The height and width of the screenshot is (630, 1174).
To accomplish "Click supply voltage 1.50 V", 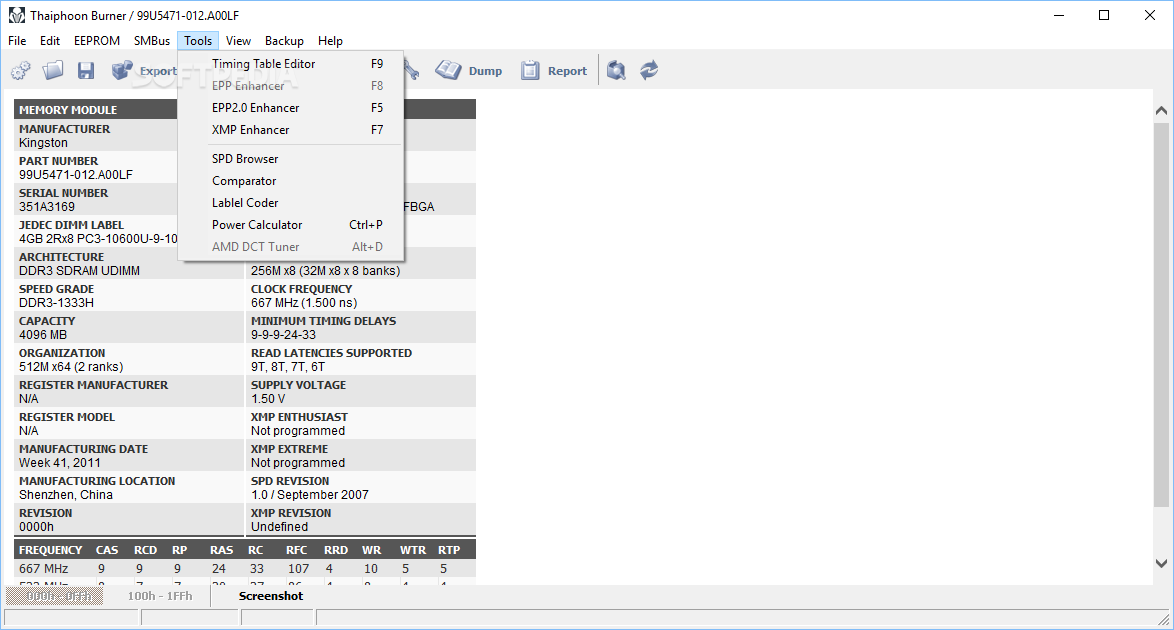I will (268, 399).
